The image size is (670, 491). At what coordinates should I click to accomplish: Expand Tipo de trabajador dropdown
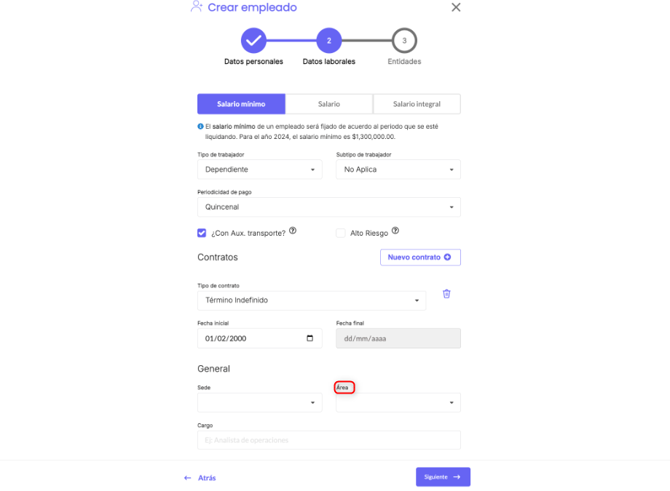point(259,170)
